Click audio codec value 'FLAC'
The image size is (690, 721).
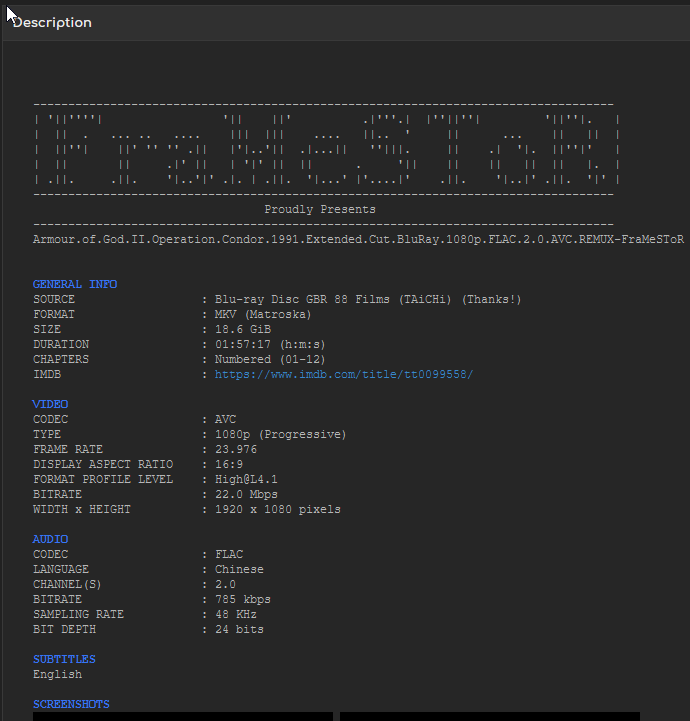pyautogui.click(x=229, y=554)
